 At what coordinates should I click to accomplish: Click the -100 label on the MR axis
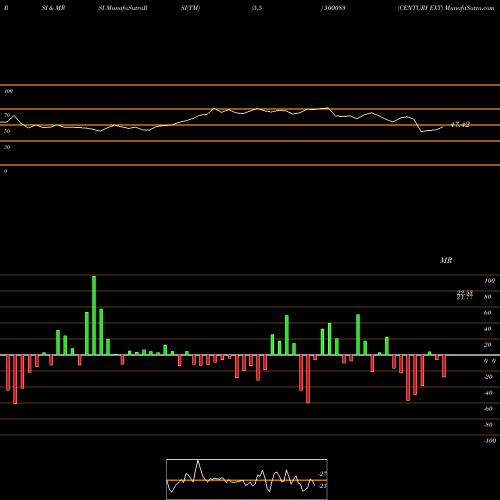tap(490, 441)
